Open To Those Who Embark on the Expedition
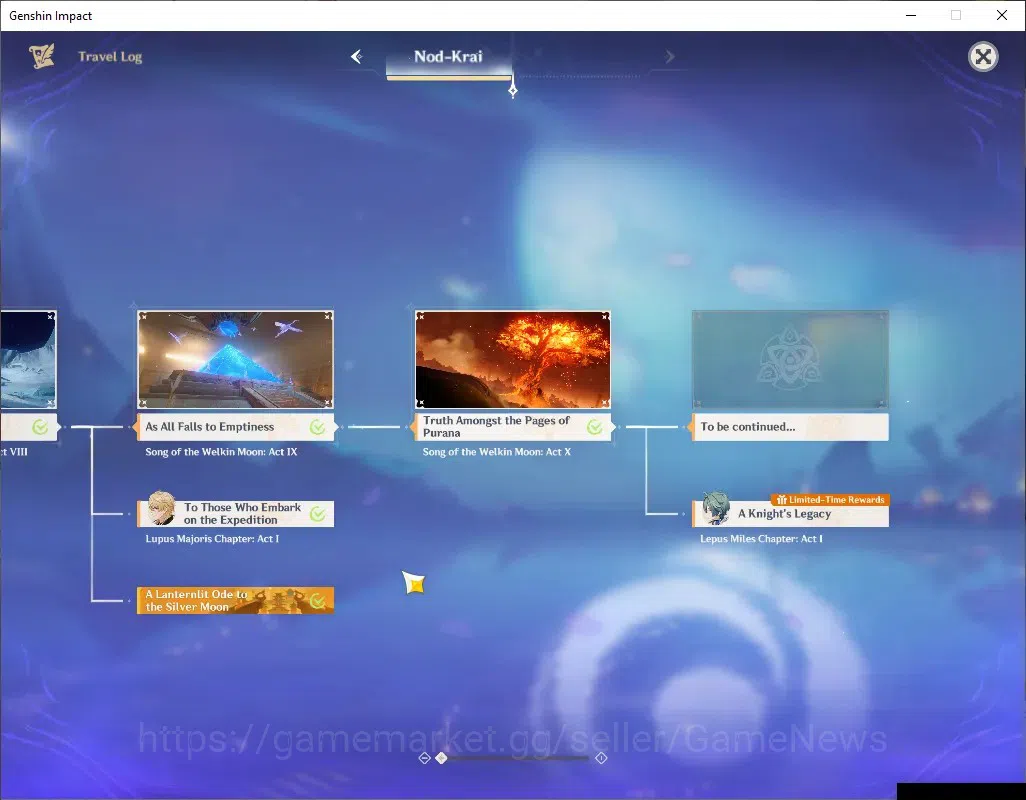 click(236, 513)
